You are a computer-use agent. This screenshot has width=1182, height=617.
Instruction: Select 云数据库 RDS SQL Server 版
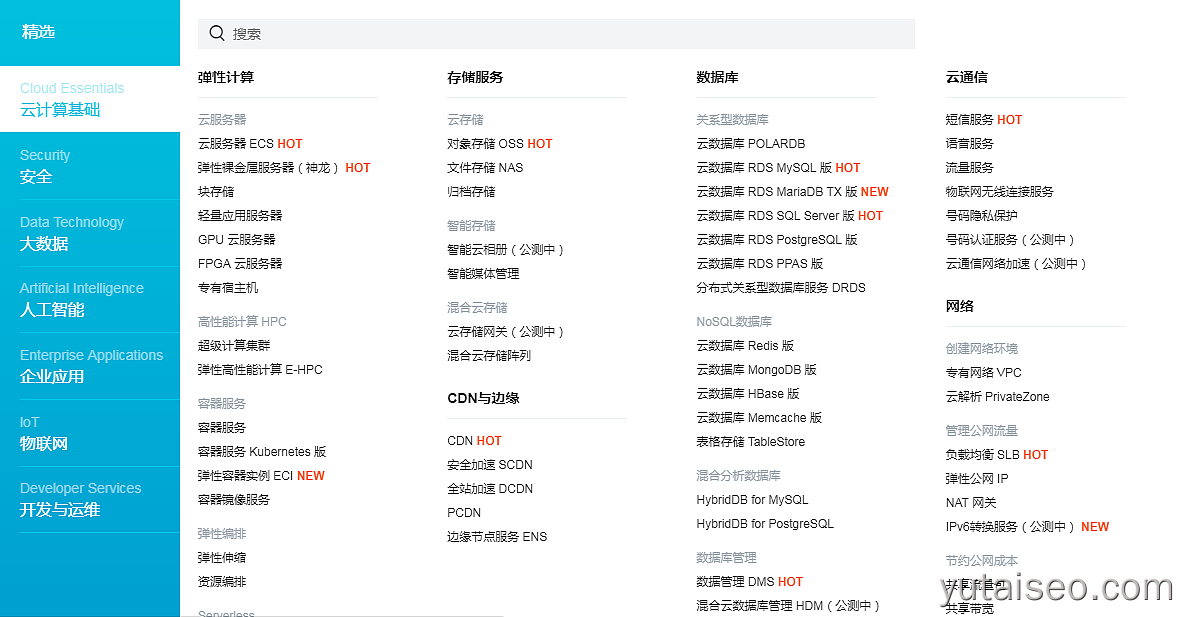pyautogui.click(x=776, y=216)
